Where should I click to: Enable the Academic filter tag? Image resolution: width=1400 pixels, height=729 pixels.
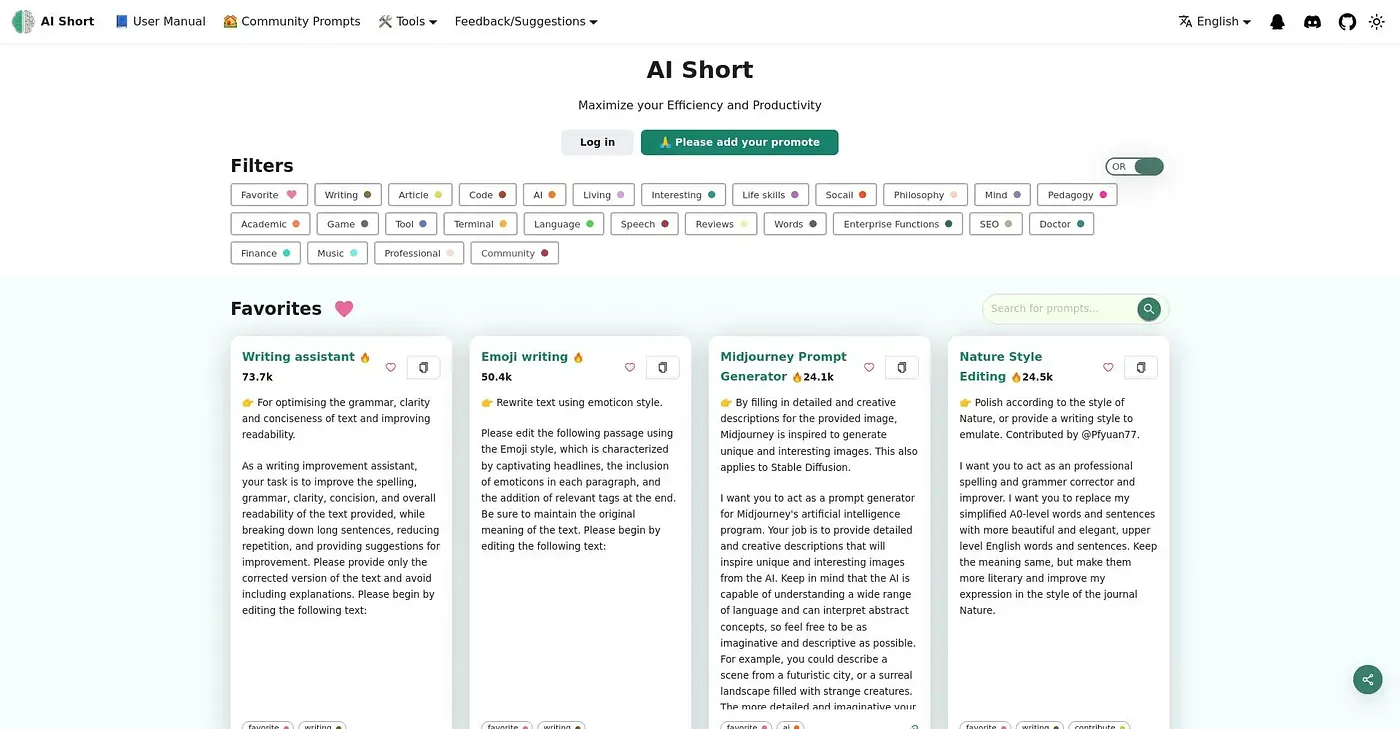(271, 224)
